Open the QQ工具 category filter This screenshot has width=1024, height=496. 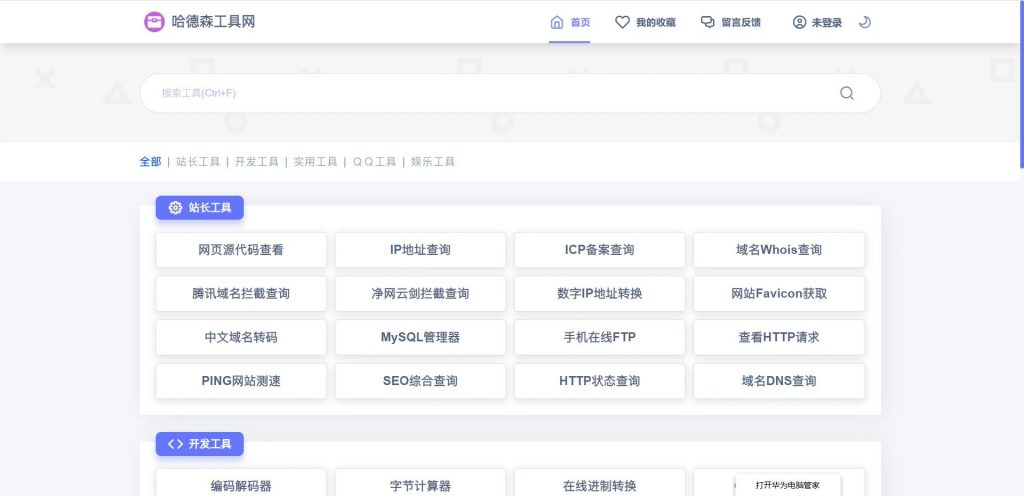pos(374,161)
